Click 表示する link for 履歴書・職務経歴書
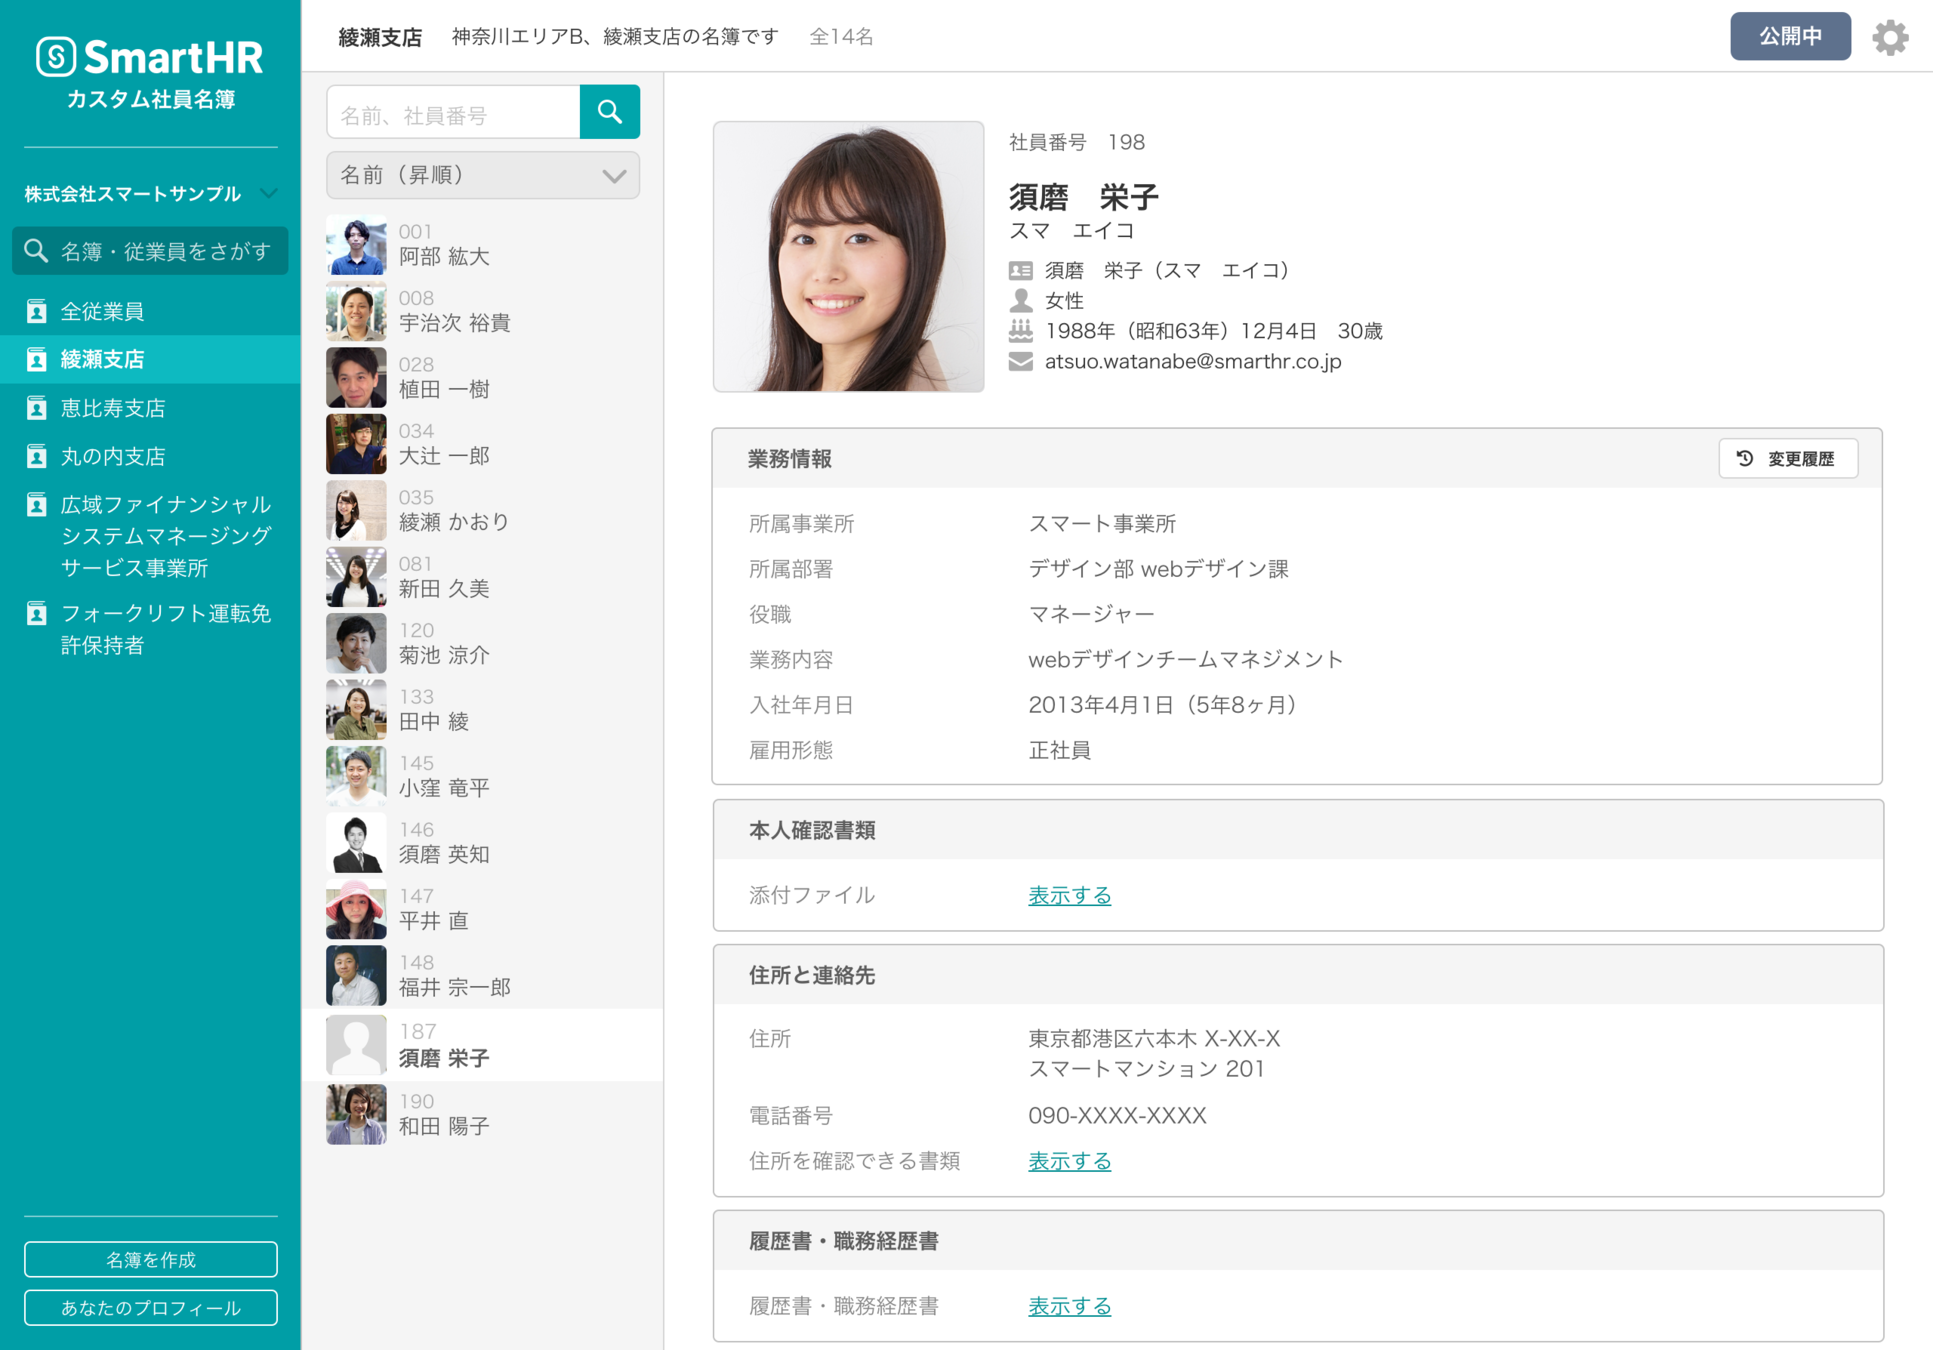This screenshot has height=1350, width=1933. click(1069, 1306)
